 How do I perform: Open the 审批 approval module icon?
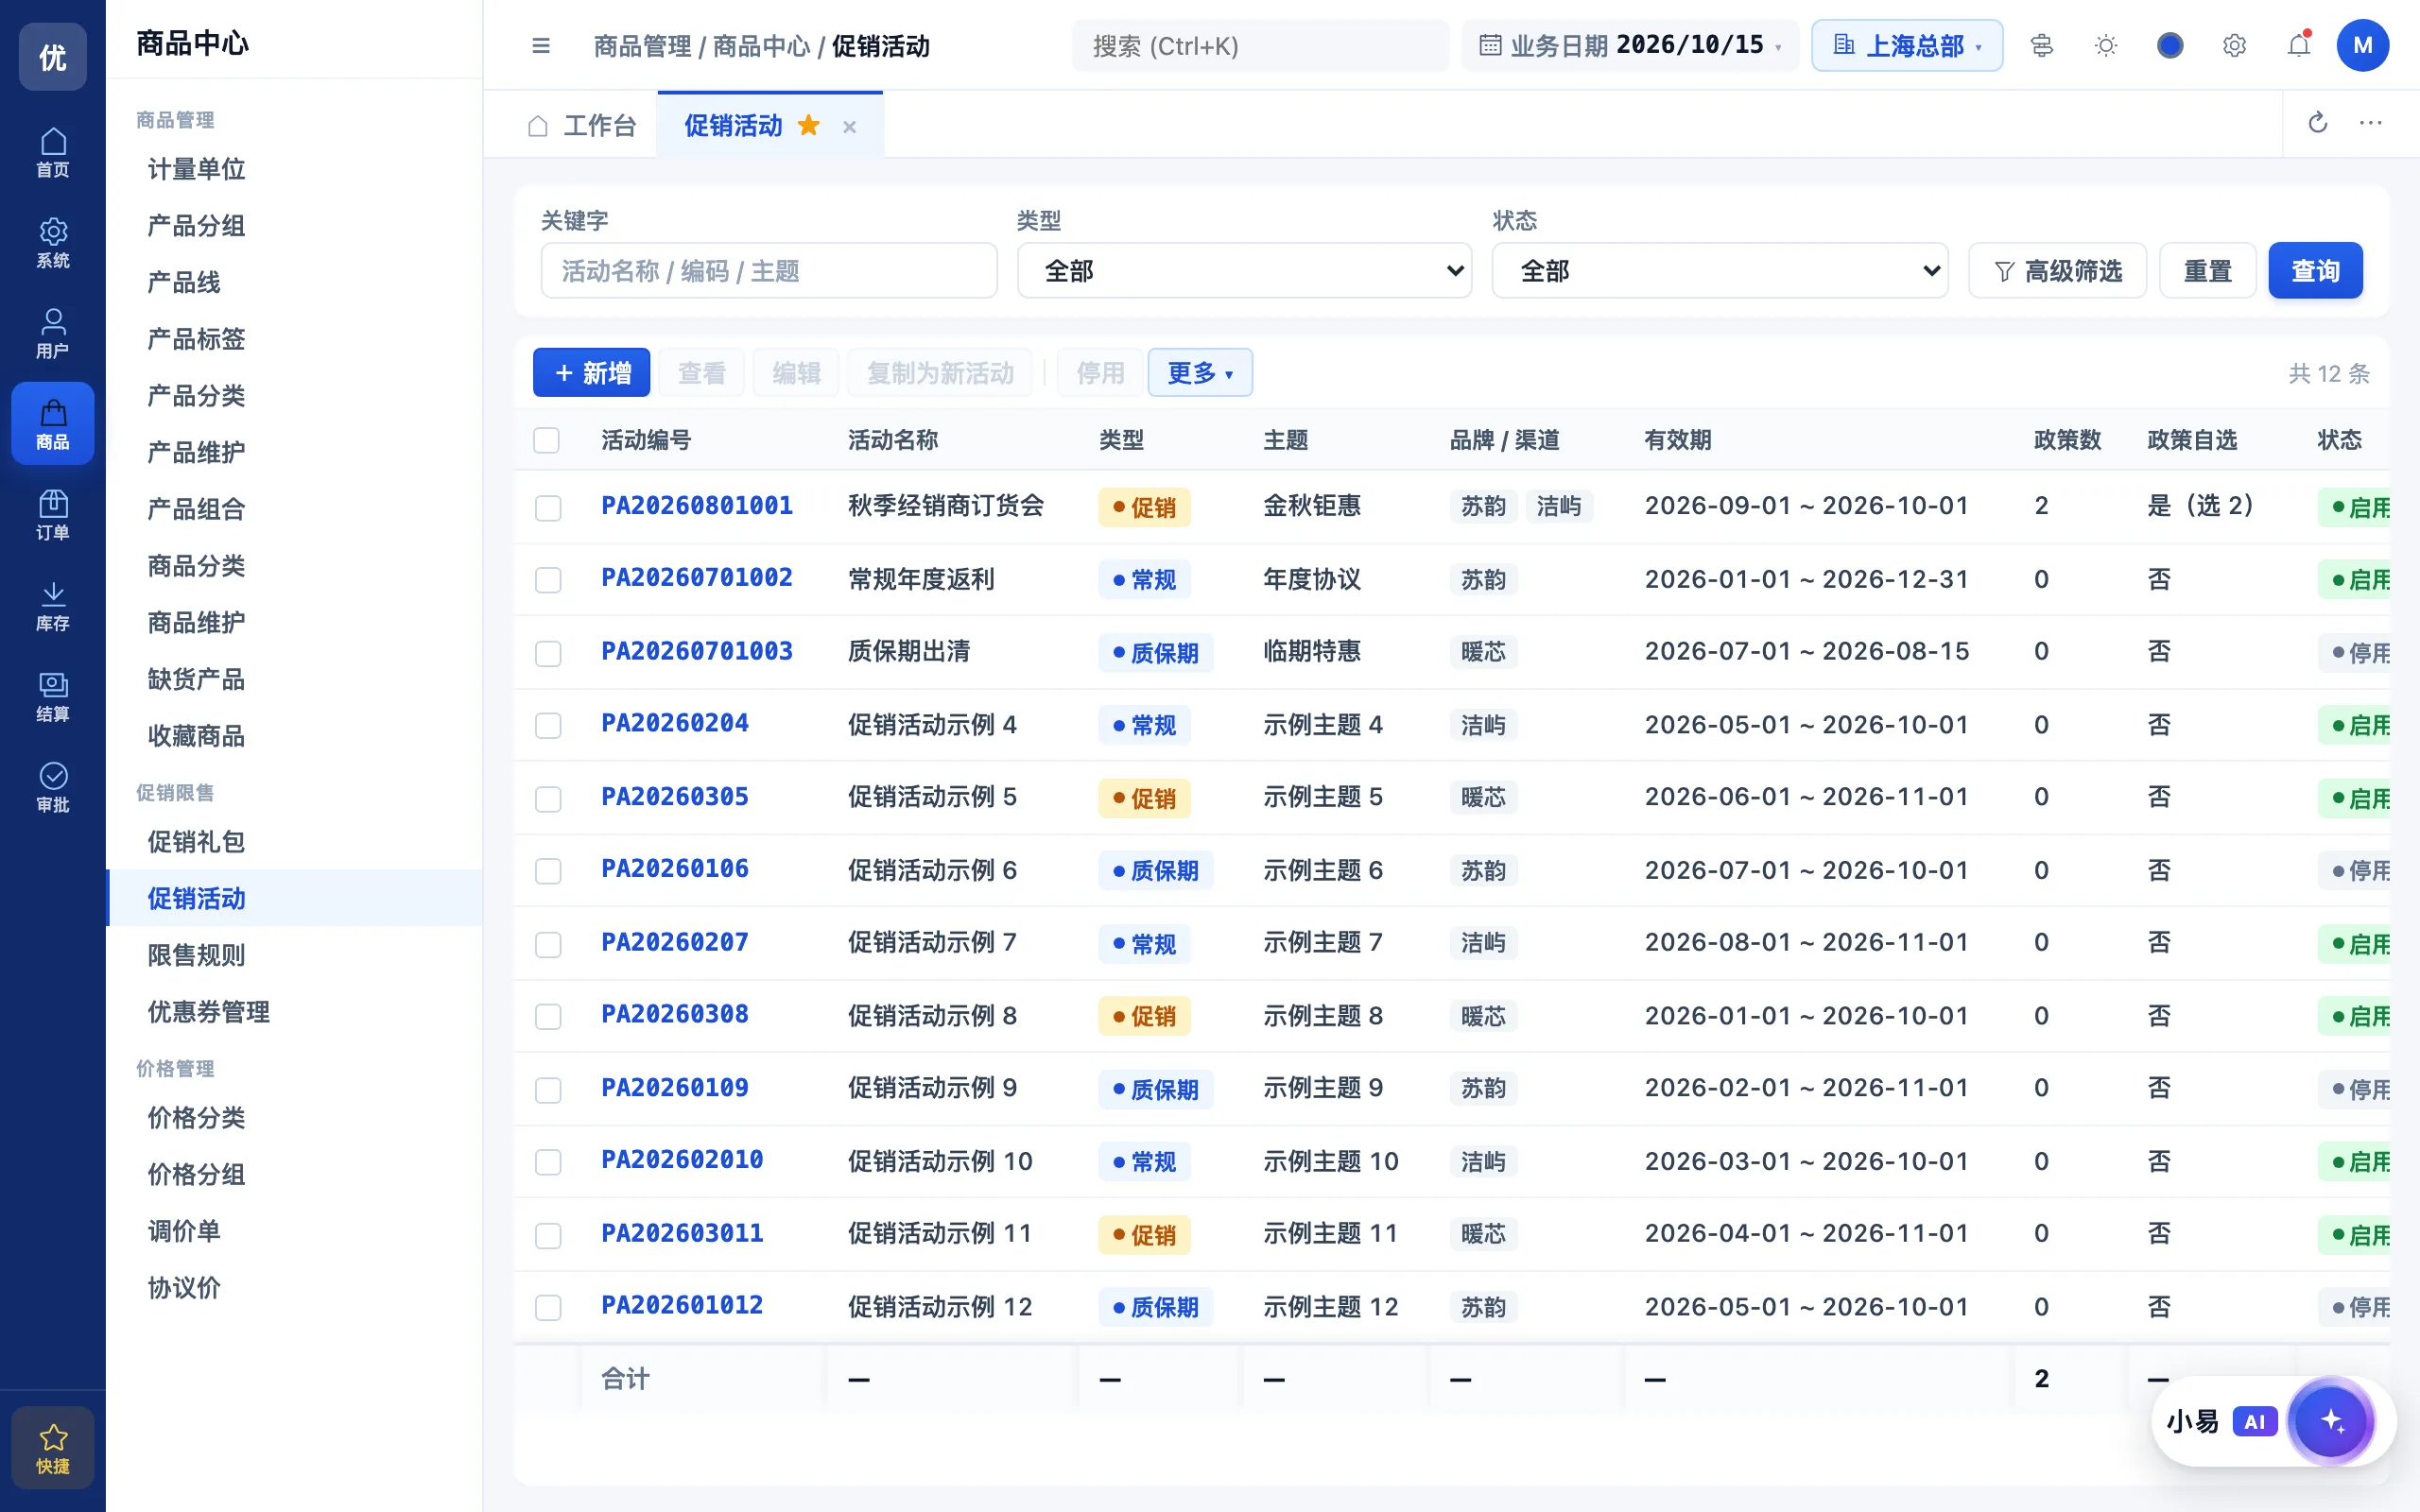tap(53, 787)
